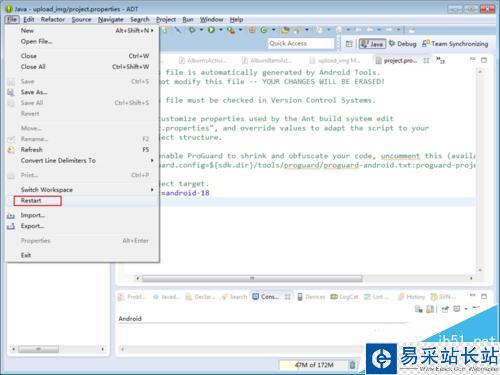This screenshot has width=500, height=375.
Task: Click the new Java package icon in the toolbar
Action: coord(252,30)
